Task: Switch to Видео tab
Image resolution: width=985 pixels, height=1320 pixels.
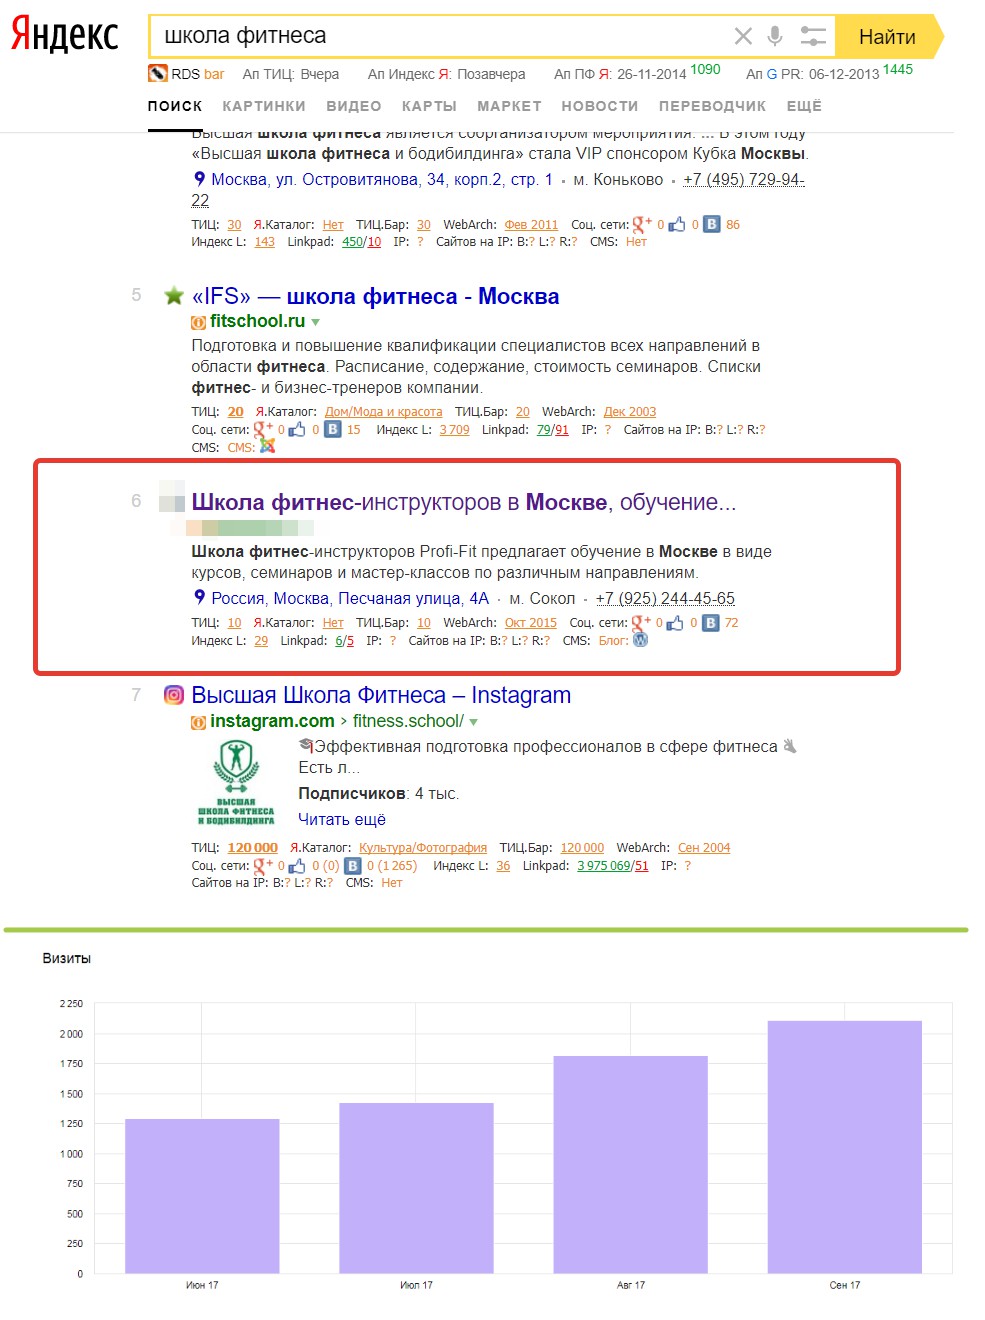Action: pyautogui.click(x=353, y=106)
